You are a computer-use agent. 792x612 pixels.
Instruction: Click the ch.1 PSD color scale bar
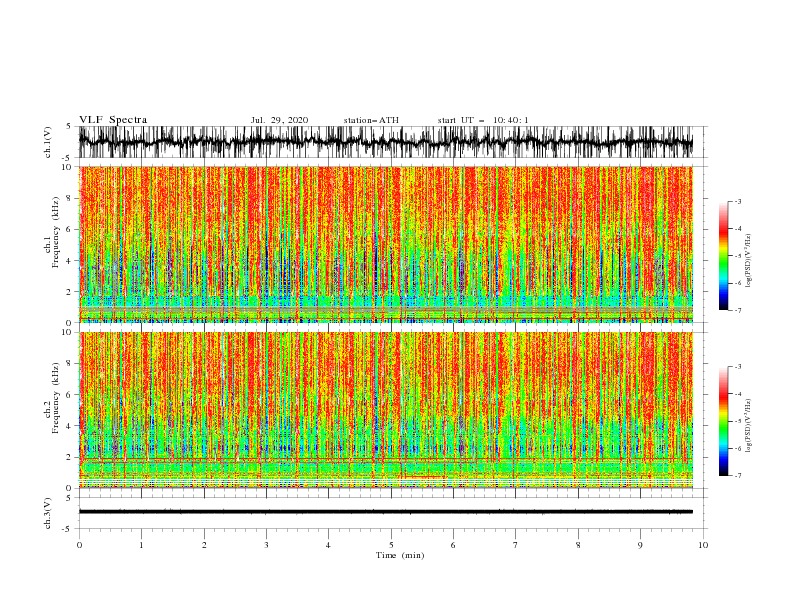[x=723, y=256]
